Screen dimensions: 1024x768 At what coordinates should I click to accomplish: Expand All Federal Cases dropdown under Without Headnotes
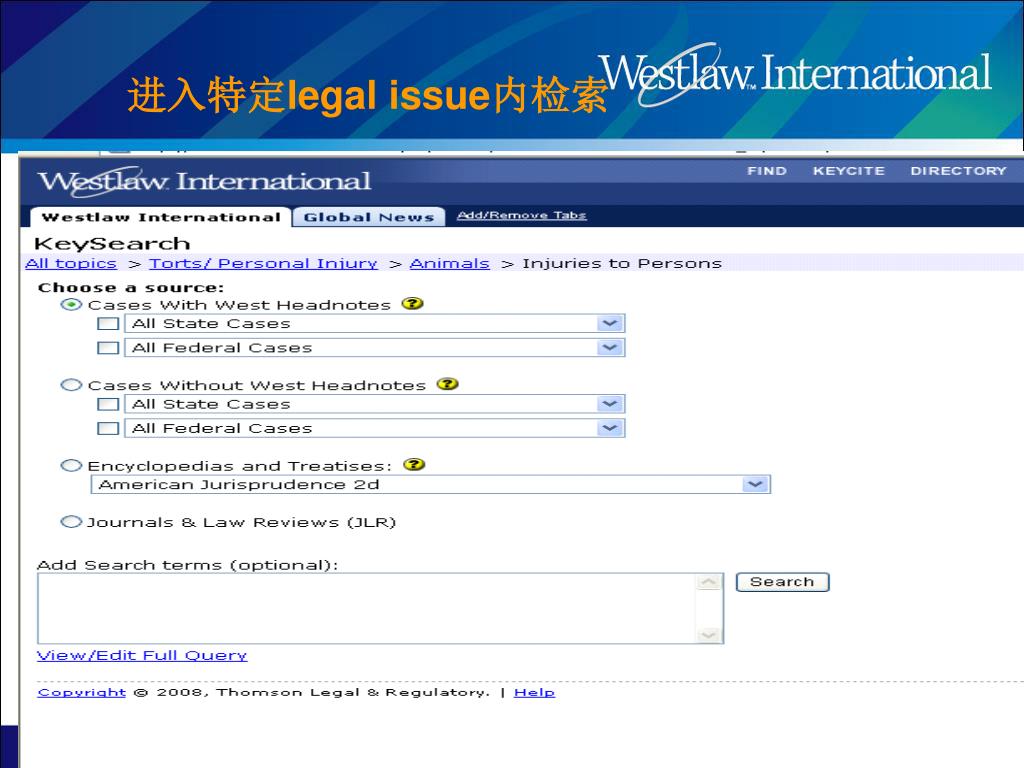[x=610, y=428]
